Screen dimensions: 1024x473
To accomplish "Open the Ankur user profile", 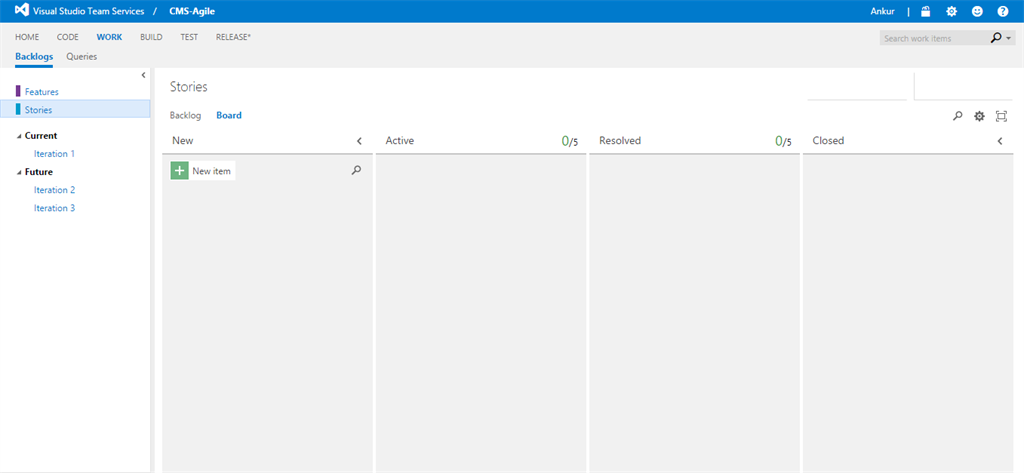I will click(x=883, y=11).
